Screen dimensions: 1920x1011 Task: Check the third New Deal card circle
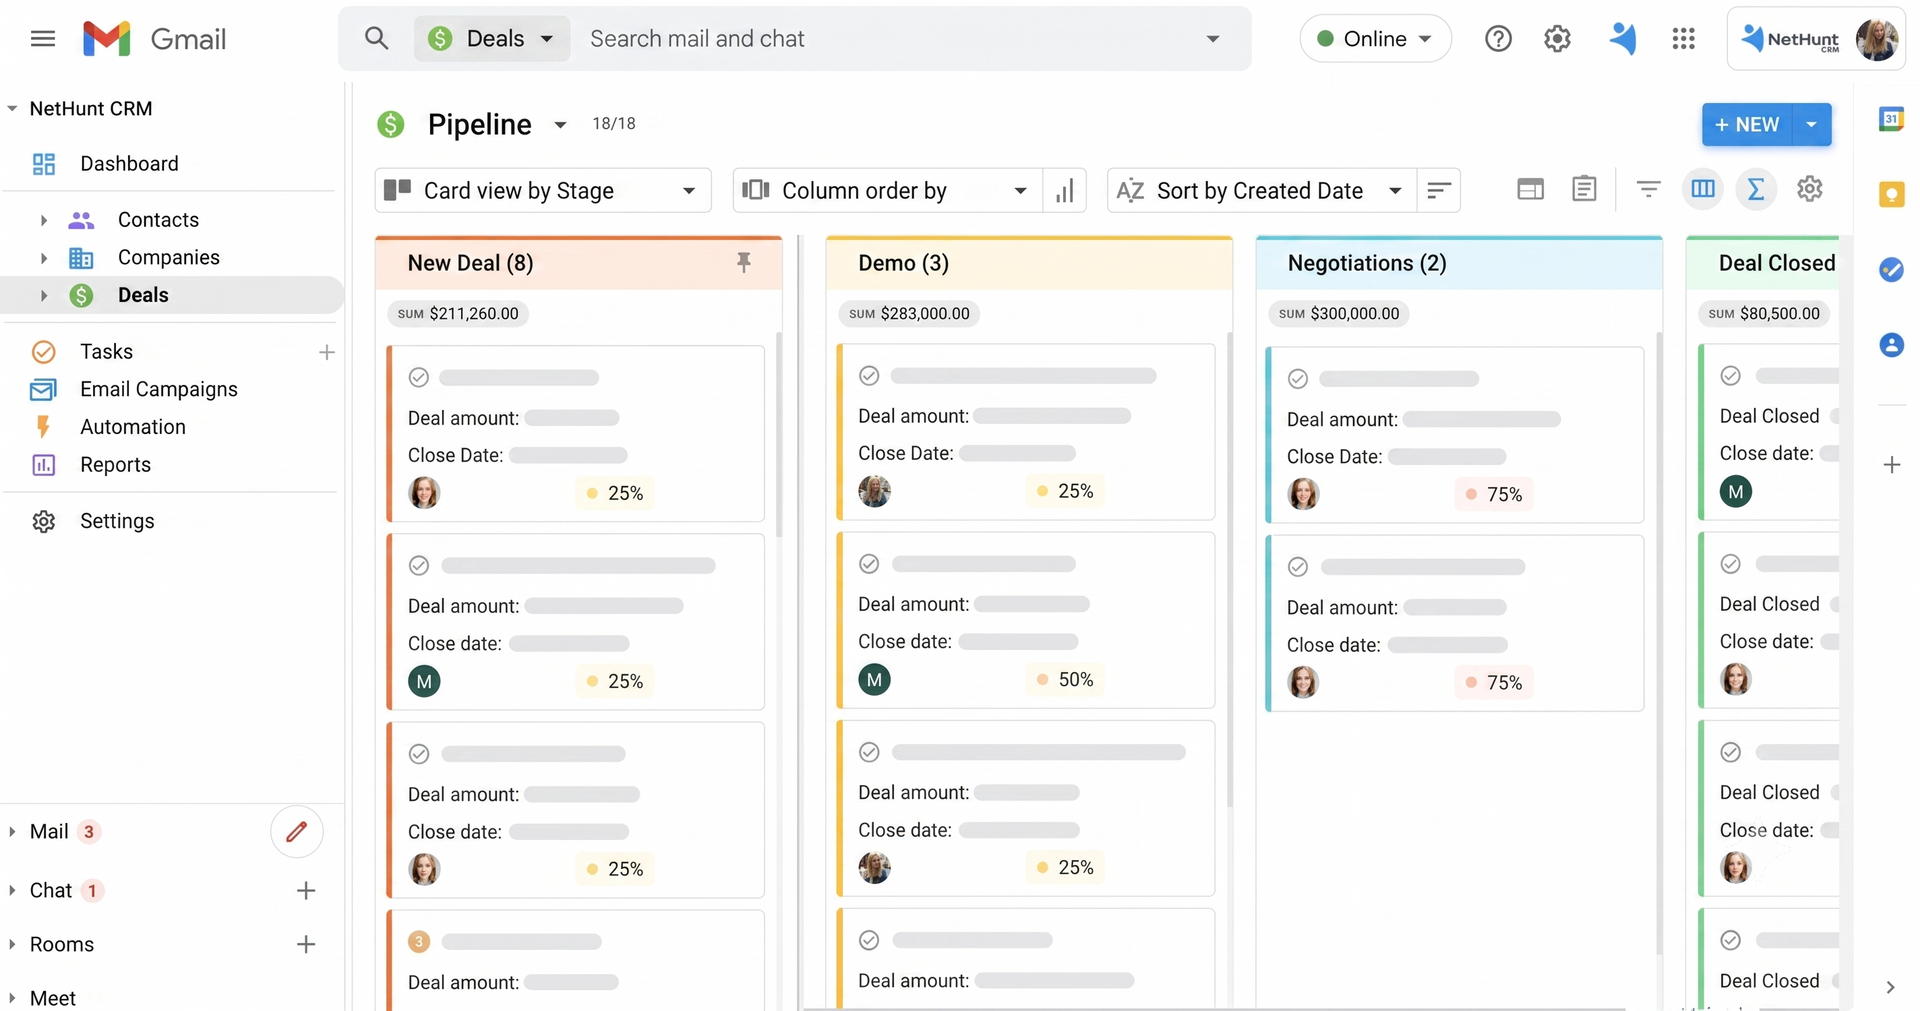pyautogui.click(x=419, y=754)
